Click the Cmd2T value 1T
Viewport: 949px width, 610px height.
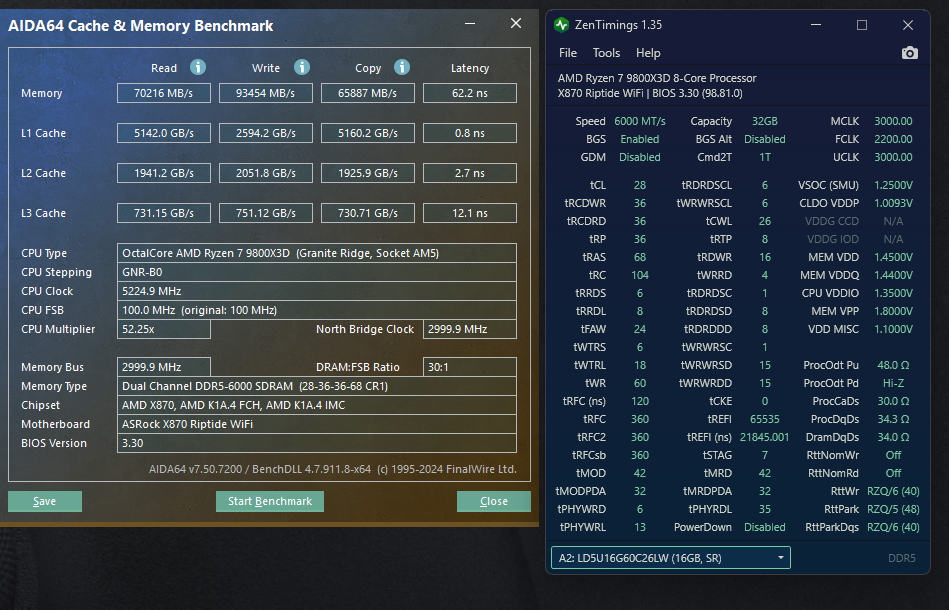pyautogui.click(x=765, y=157)
